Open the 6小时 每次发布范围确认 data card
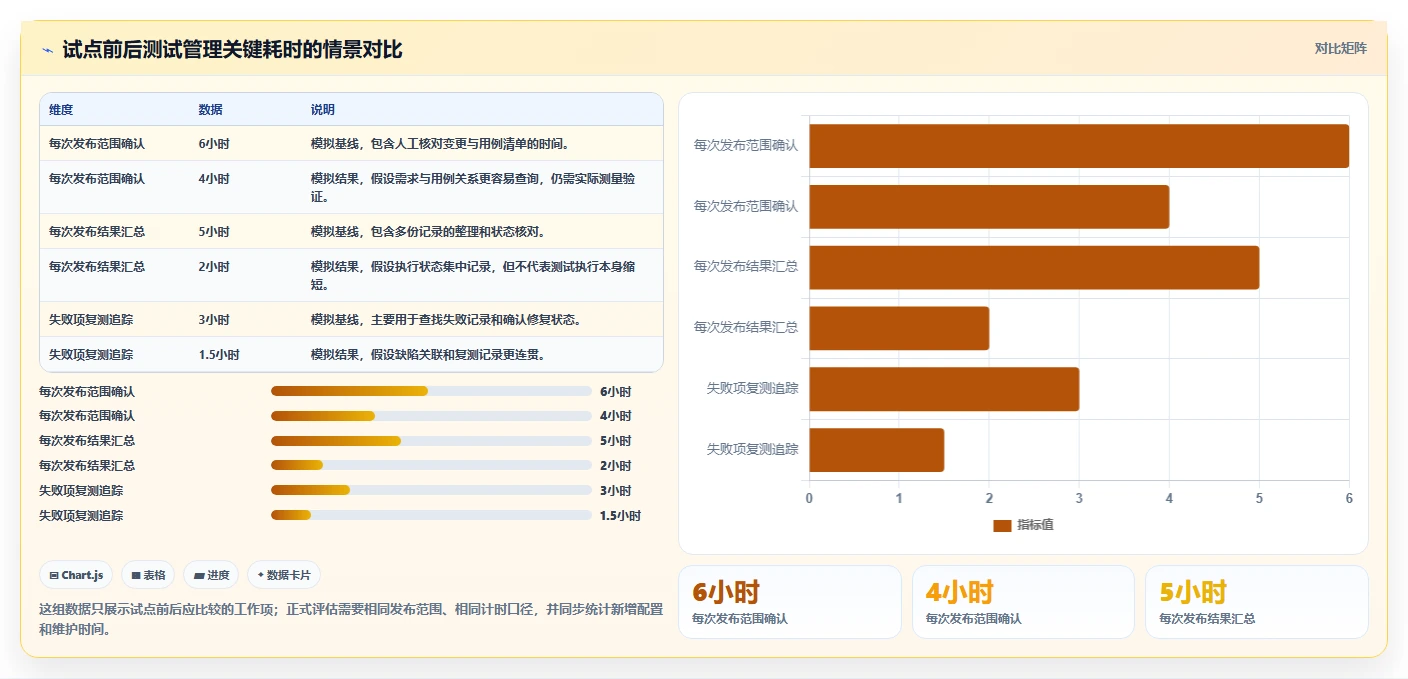Screen dimensions: 1408x679 tap(790, 602)
